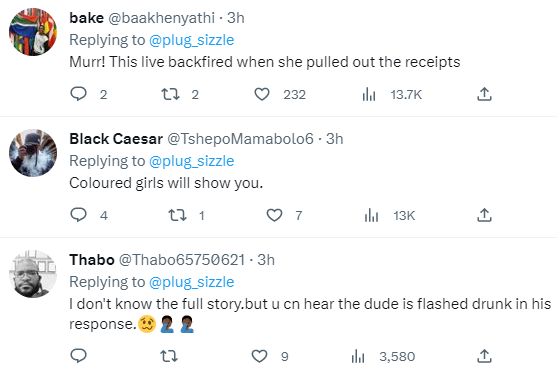
Task: View analytics for bake's 13.7K views tweet
Action: [369, 95]
